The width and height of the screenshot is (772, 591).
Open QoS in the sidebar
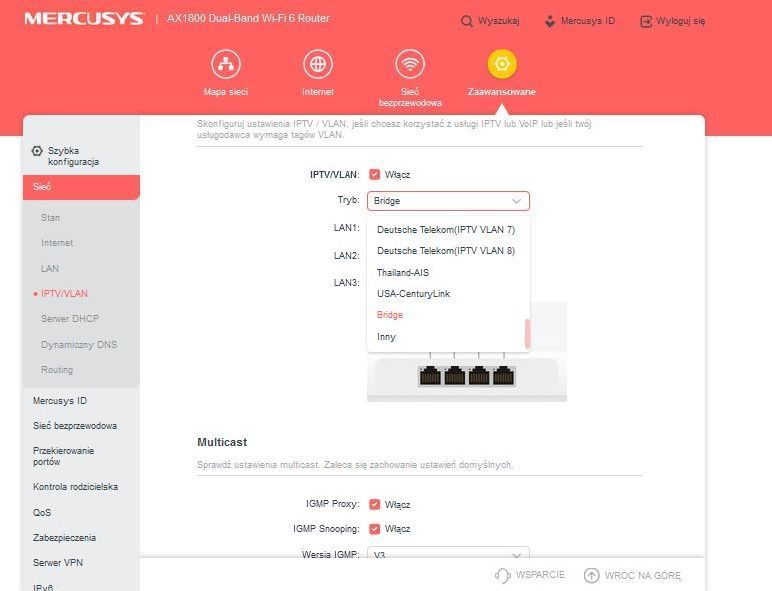42,512
